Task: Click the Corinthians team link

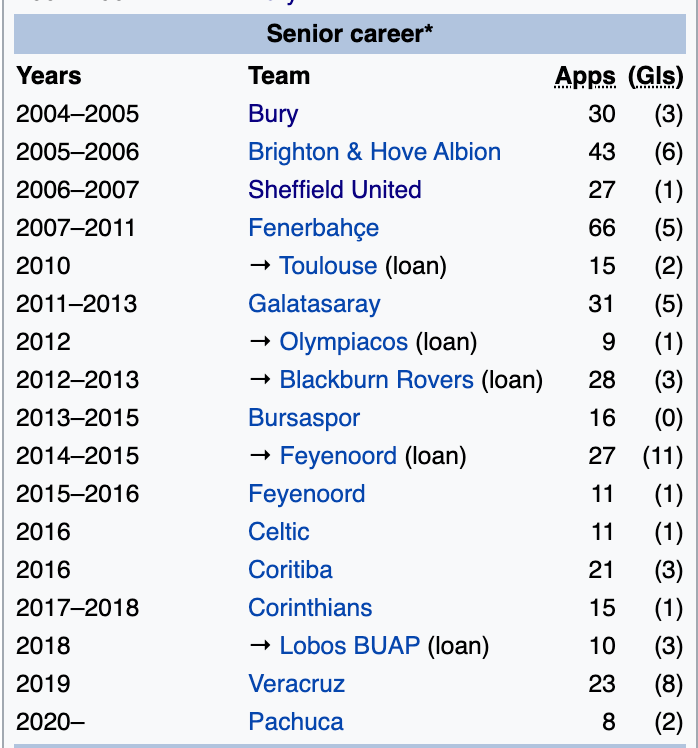Action: 310,608
